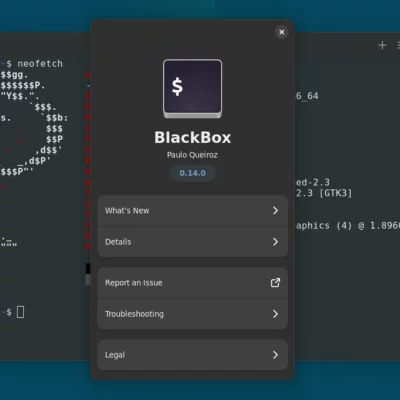The image size is (400, 400).
Task: Open the Troubleshooting row
Action: point(193,314)
